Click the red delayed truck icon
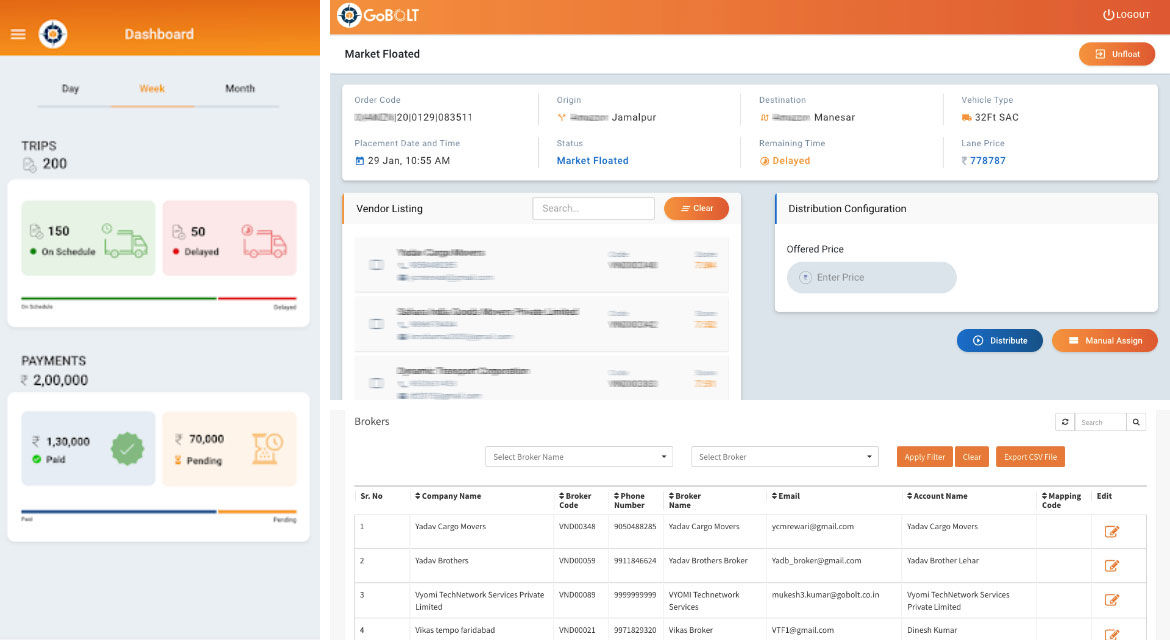1170x640 pixels. (x=263, y=240)
